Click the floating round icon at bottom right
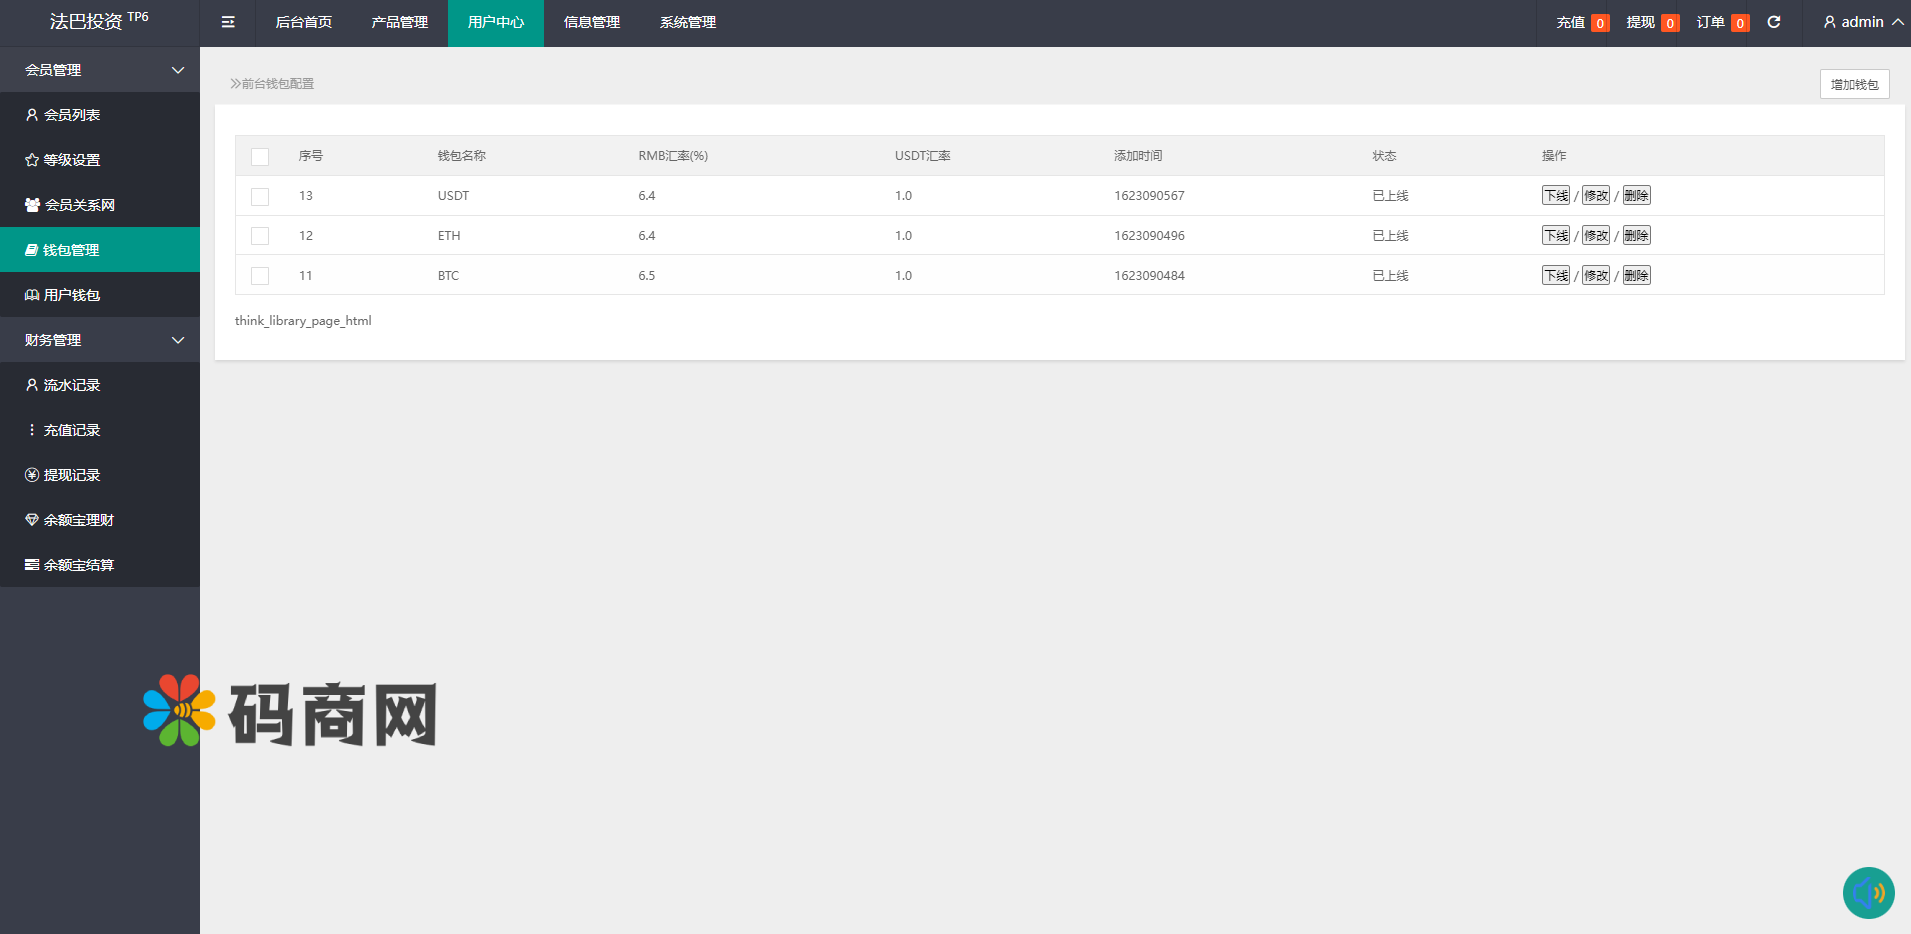The height and width of the screenshot is (934, 1911). pyautogui.click(x=1868, y=892)
